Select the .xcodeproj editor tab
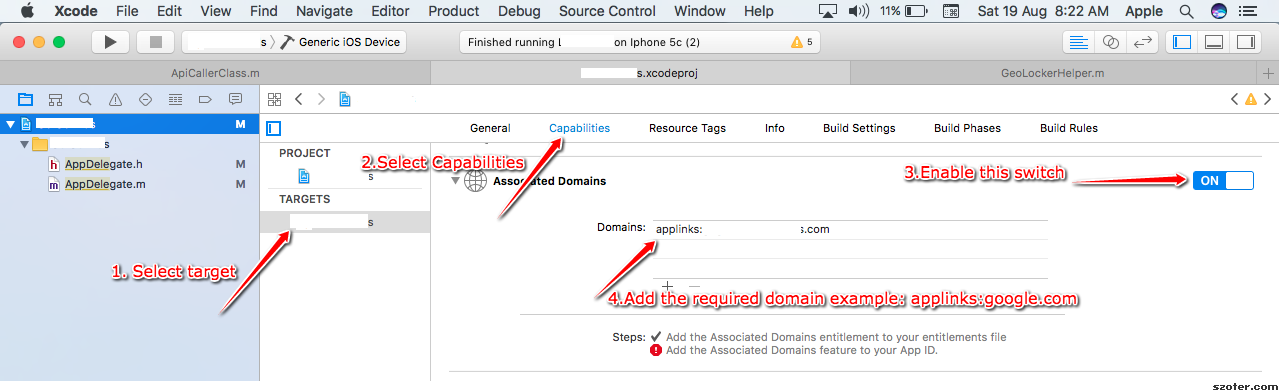Image resolution: width=1279 pixels, height=392 pixels. tap(640, 73)
